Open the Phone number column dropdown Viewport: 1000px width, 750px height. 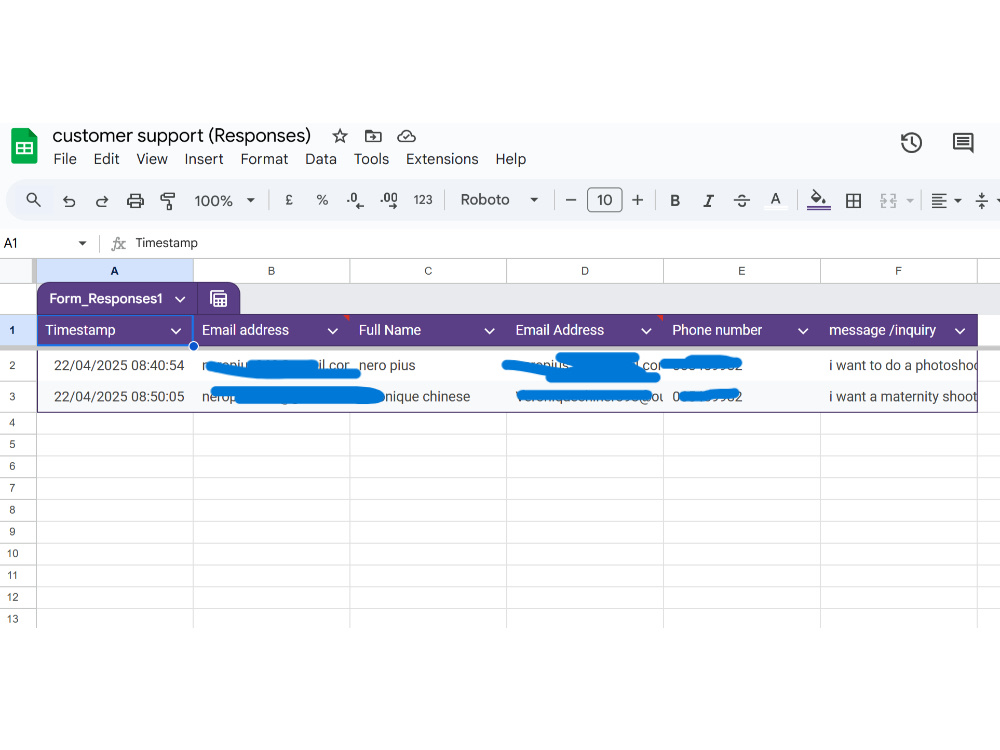pos(803,331)
